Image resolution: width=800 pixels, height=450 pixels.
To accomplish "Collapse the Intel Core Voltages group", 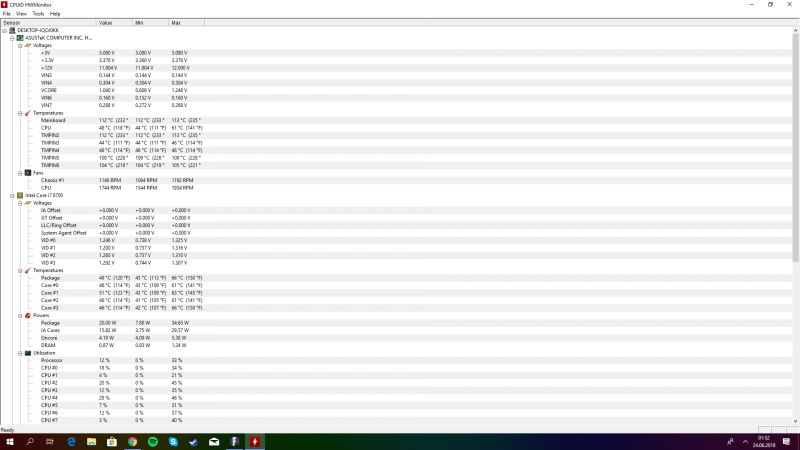I will (20, 203).
